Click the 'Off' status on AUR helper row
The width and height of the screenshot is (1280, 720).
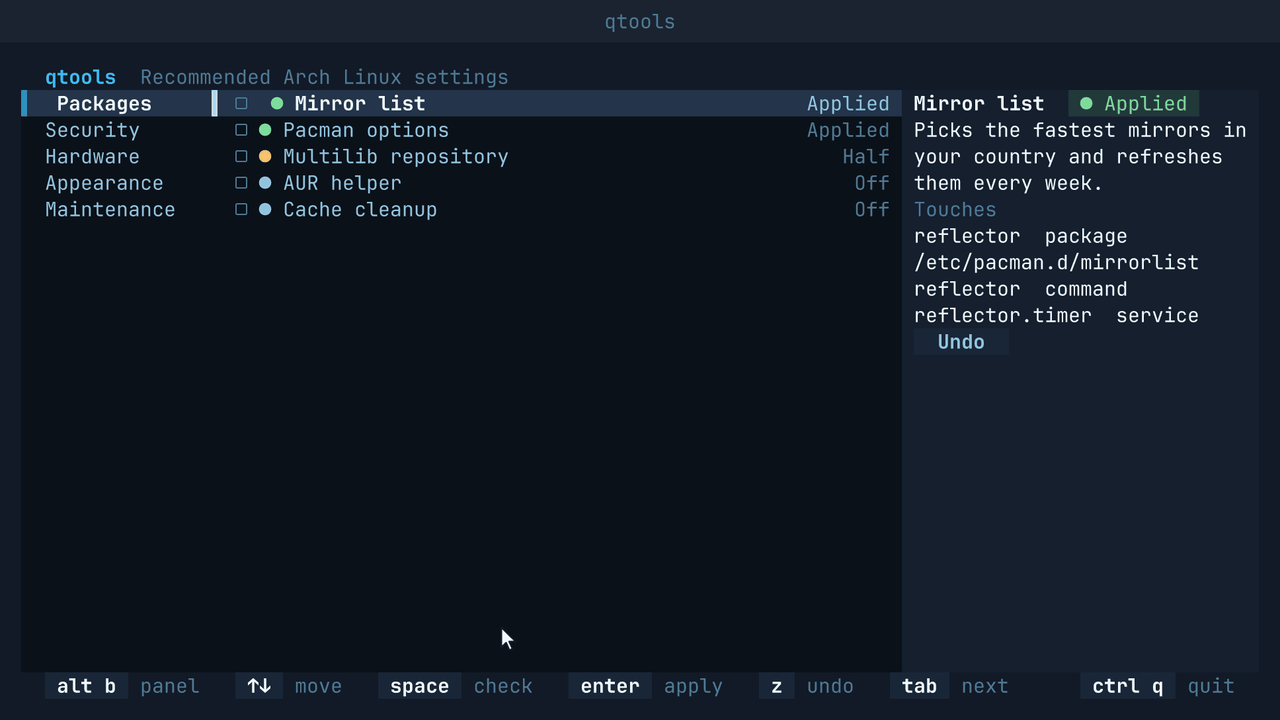(872, 183)
